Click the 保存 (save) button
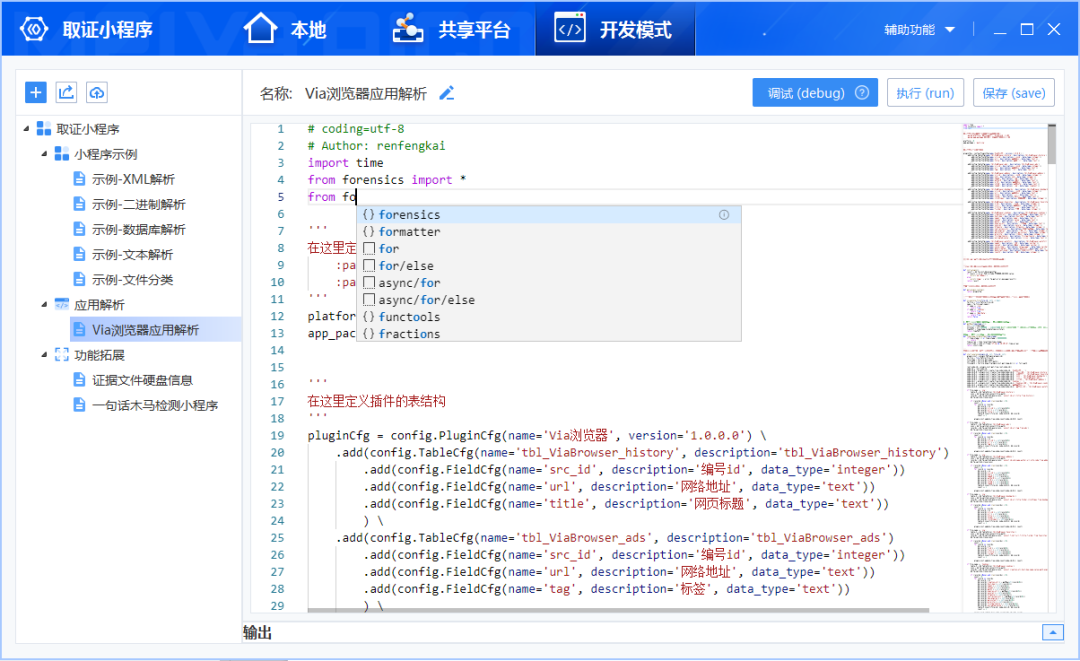 click(1014, 92)
